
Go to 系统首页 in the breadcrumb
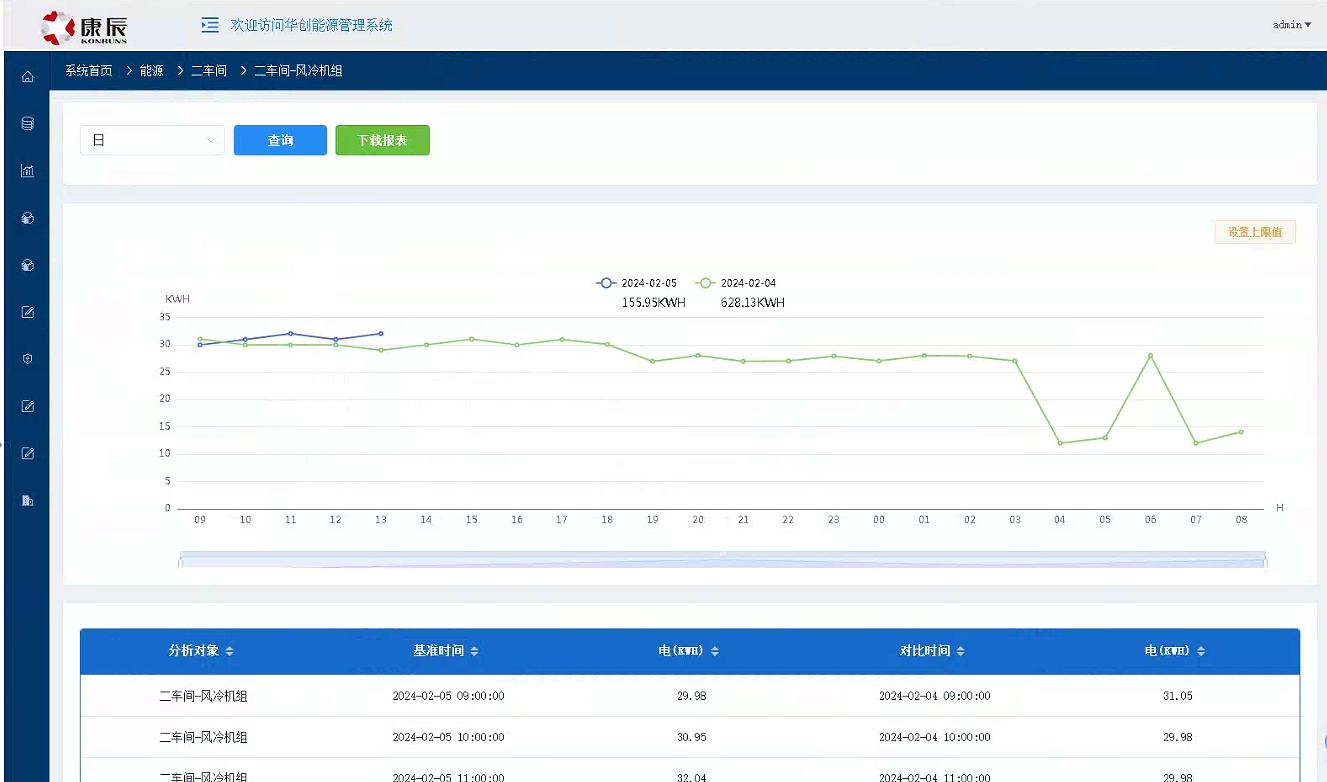point(89,71)
